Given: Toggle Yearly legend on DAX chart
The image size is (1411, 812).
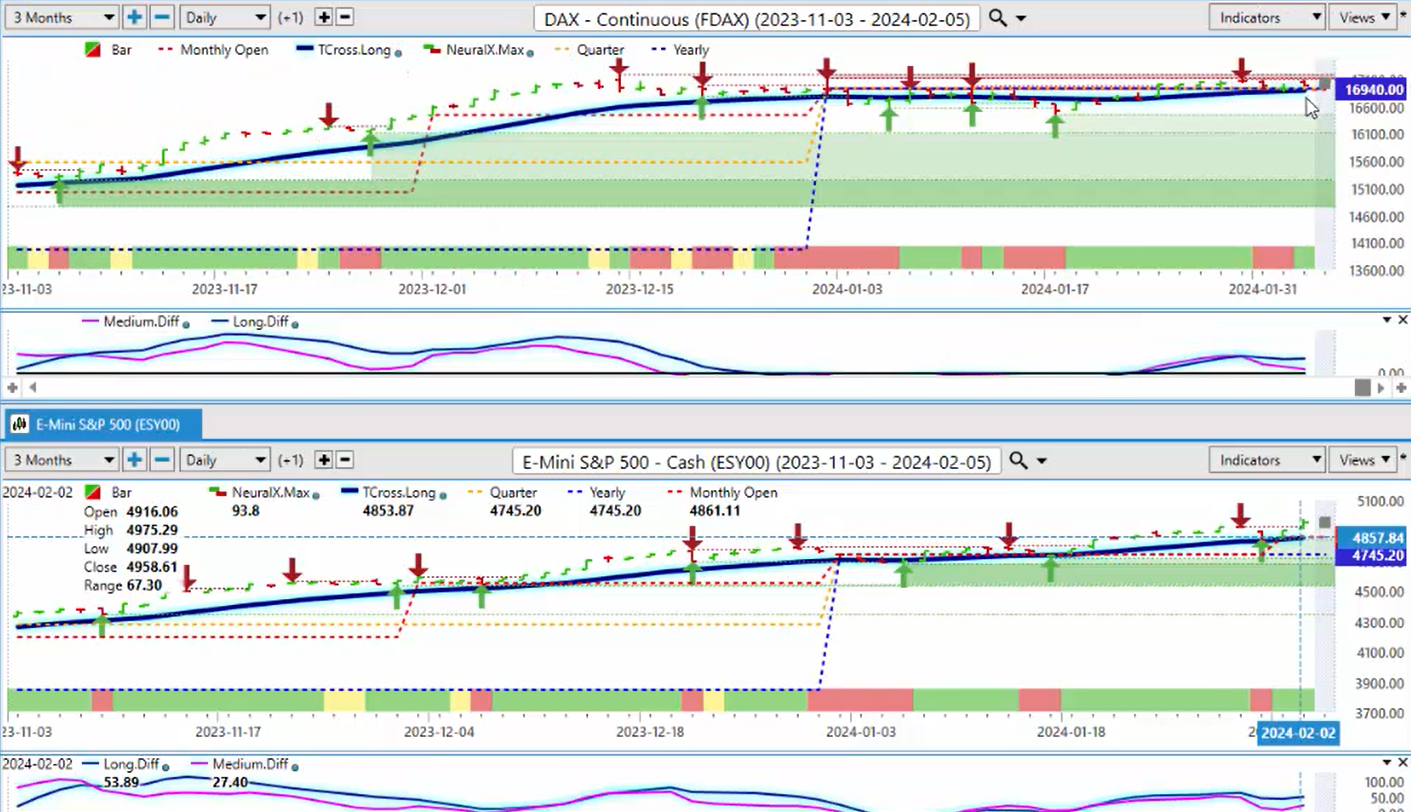Looking at the screenshot, I should click(x=680, y=50).
